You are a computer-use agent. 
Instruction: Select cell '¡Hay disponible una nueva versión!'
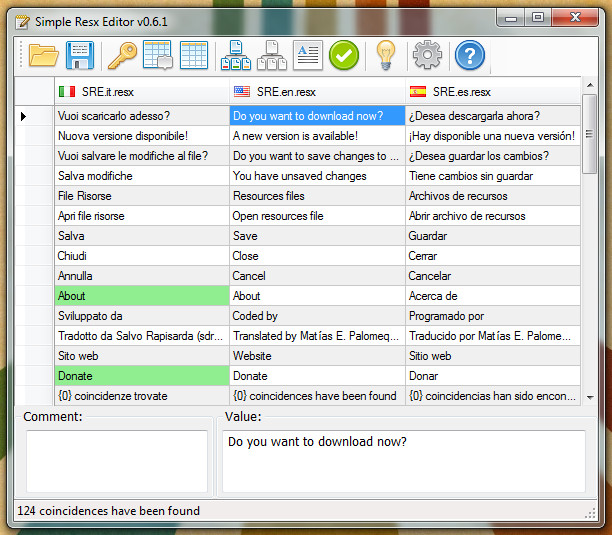pyautogui.click(x=493, y=136)
